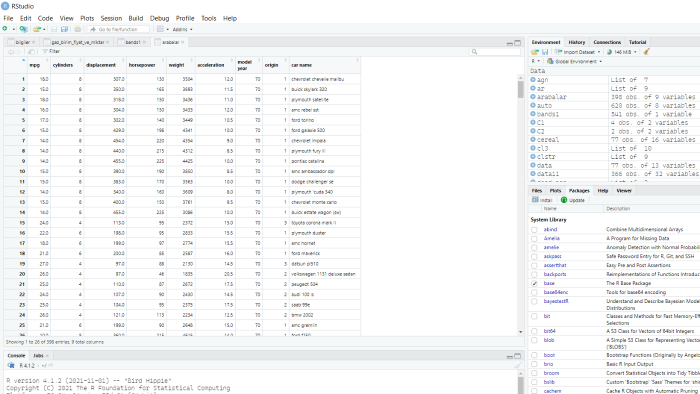Open the Import Dataset dropdown
700x394 pixels.
577,52
